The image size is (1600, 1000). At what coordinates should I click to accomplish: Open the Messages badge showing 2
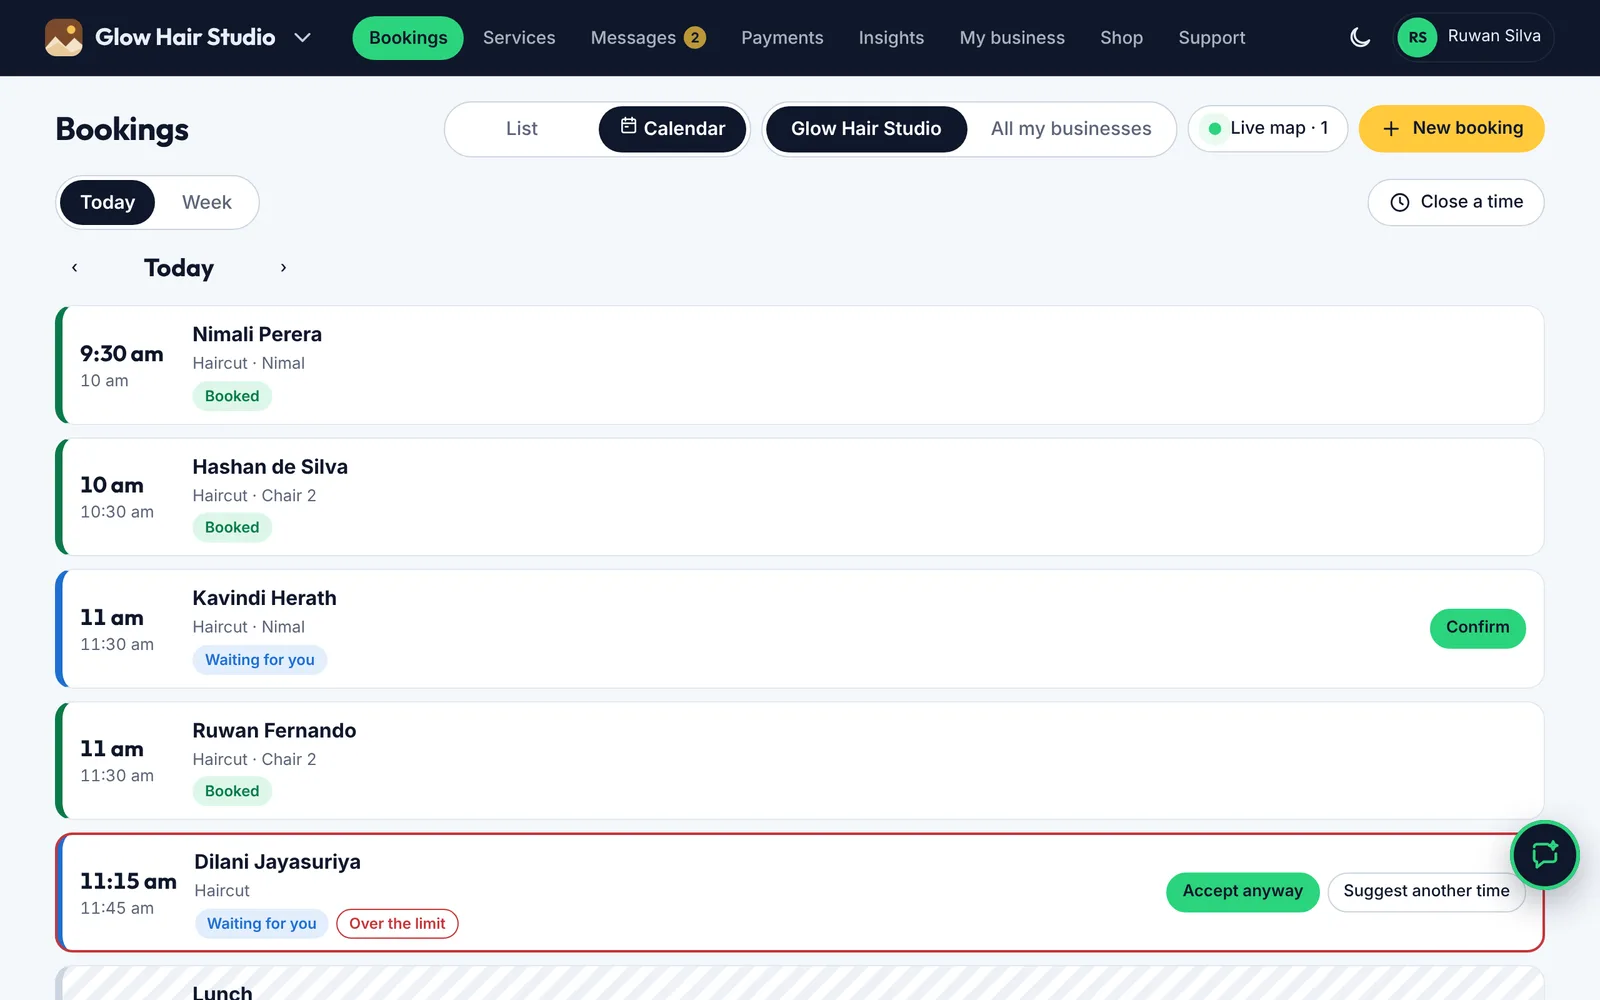pos(695,38)
